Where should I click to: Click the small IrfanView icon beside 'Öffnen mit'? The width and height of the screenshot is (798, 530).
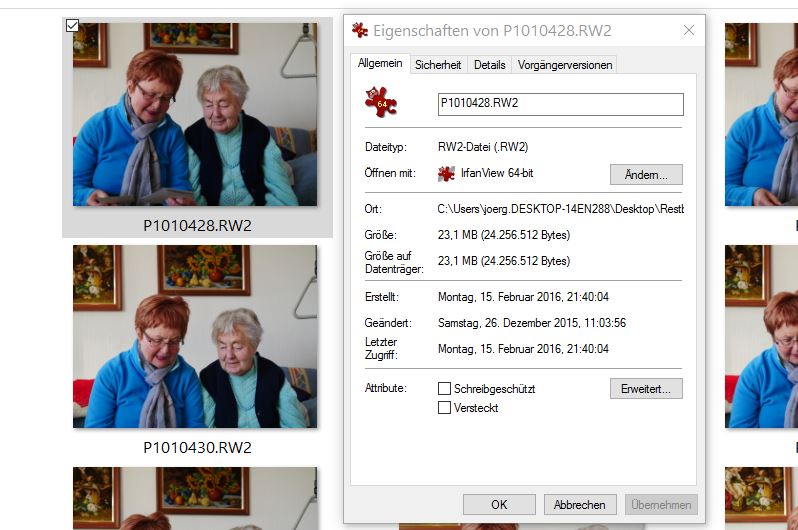446,174
